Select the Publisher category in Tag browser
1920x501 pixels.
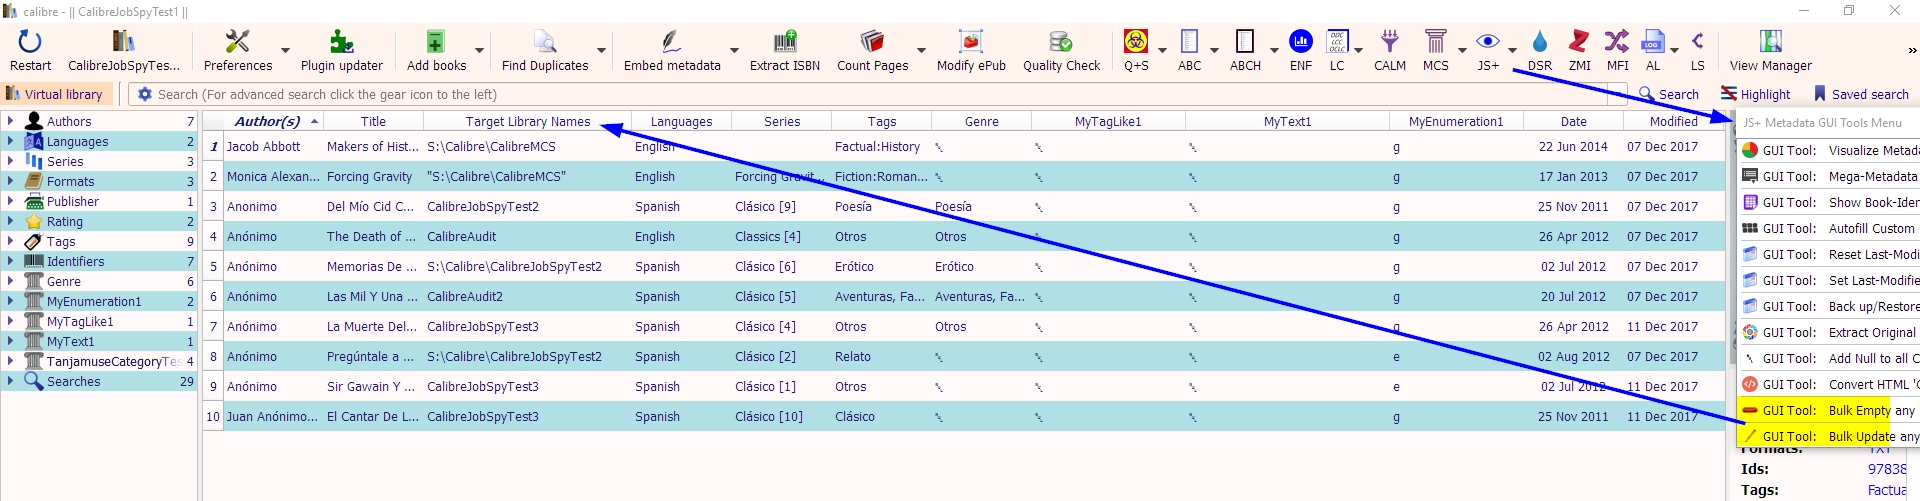[x=73, y=201]
